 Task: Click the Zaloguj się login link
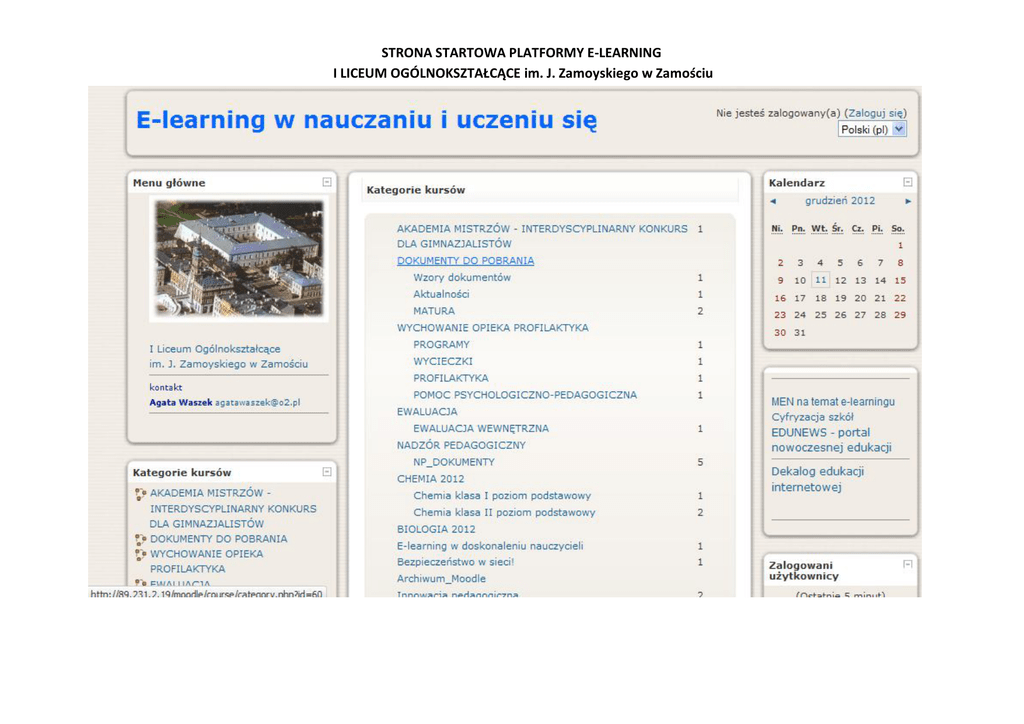tap(876, 113)
